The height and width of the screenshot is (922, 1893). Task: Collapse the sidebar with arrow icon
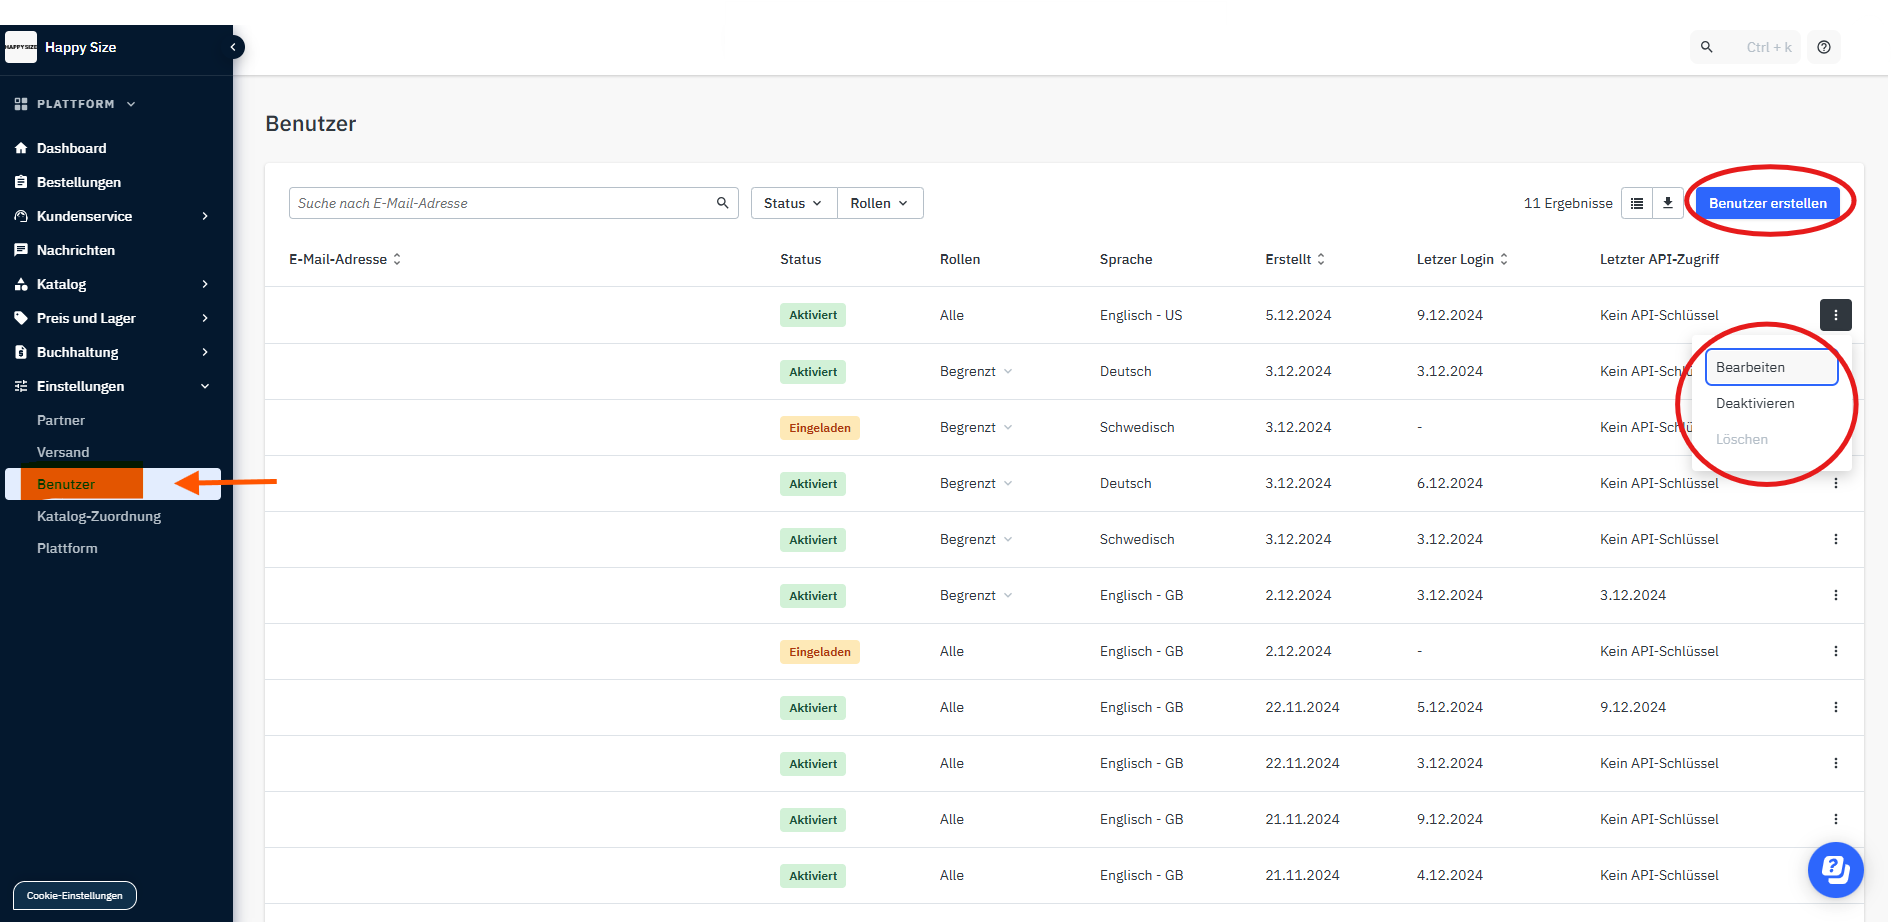click(233, 47)
